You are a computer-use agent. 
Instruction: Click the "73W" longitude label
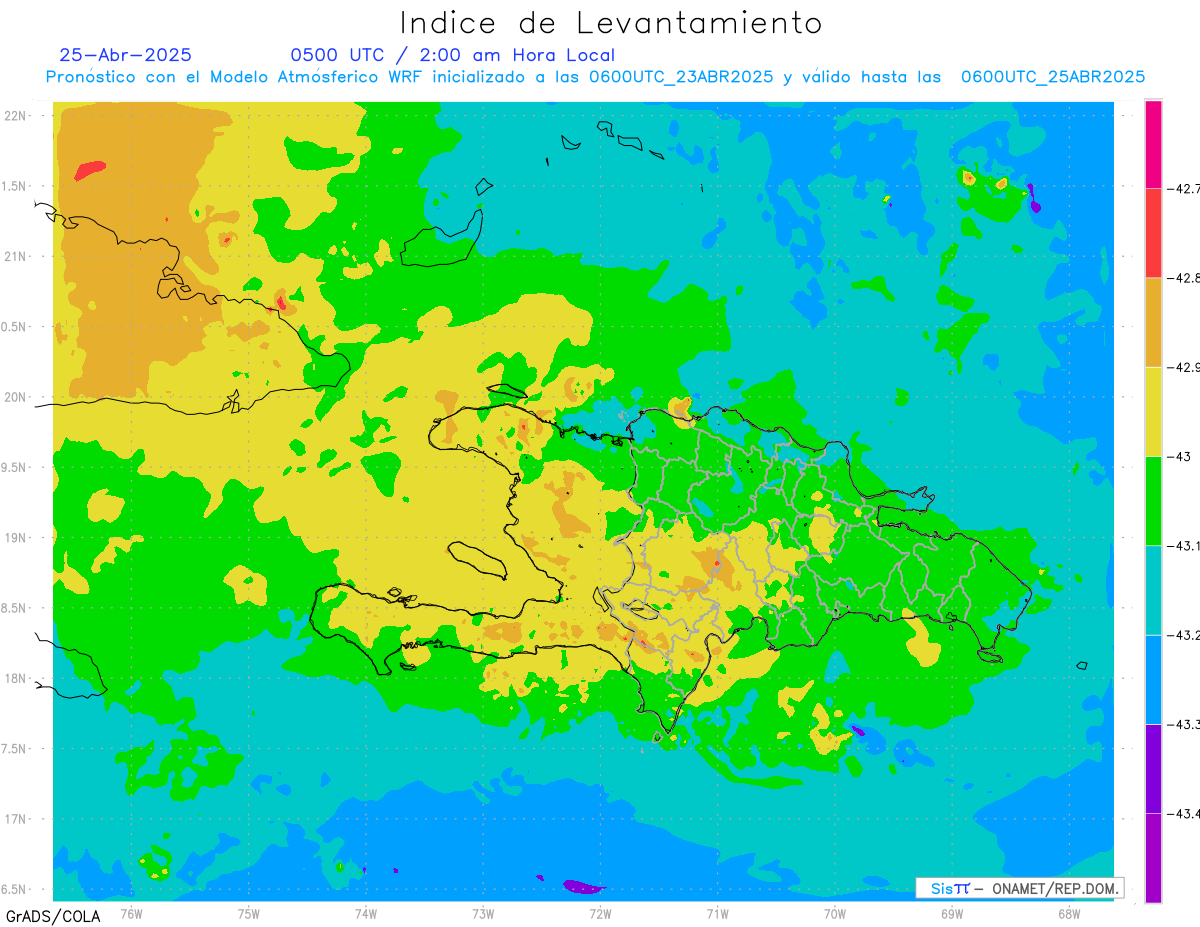483,913
